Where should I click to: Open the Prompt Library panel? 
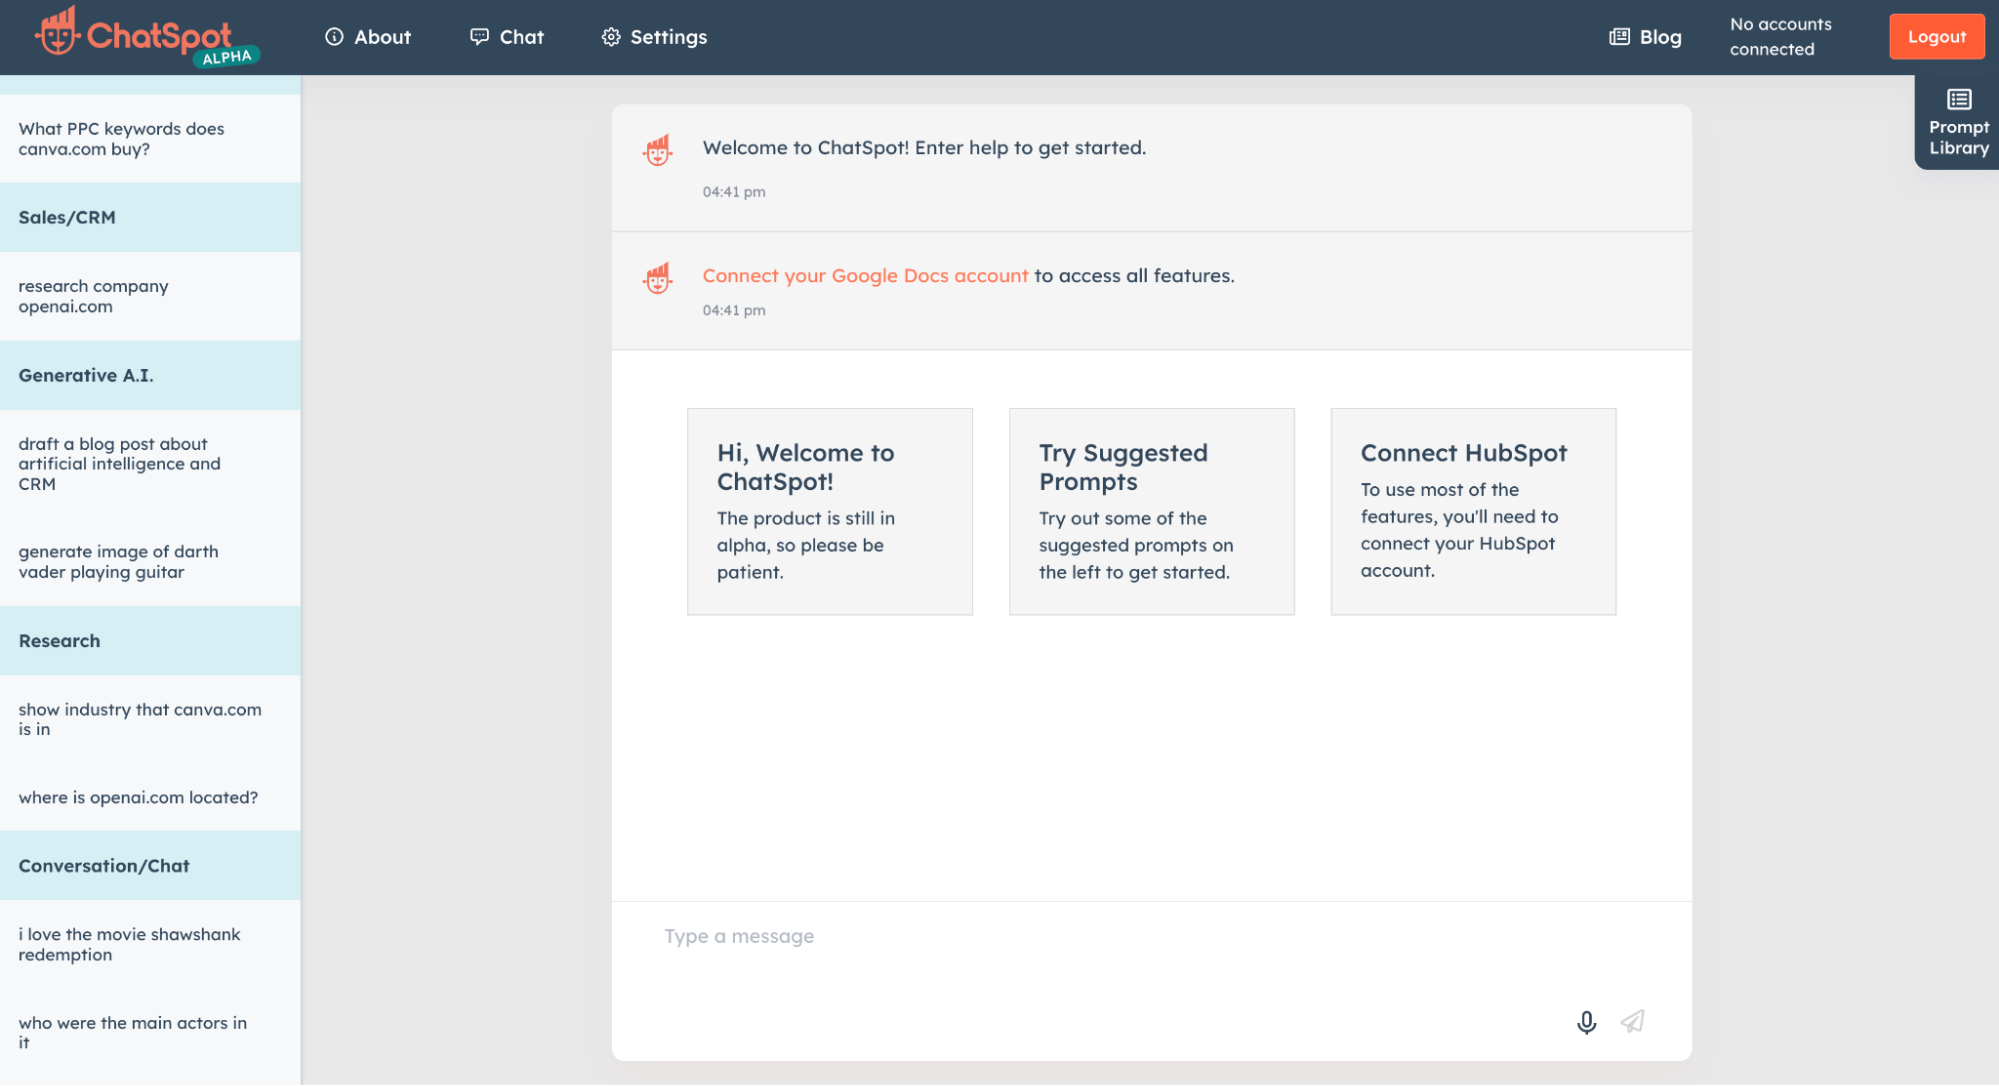point(1958,122)
